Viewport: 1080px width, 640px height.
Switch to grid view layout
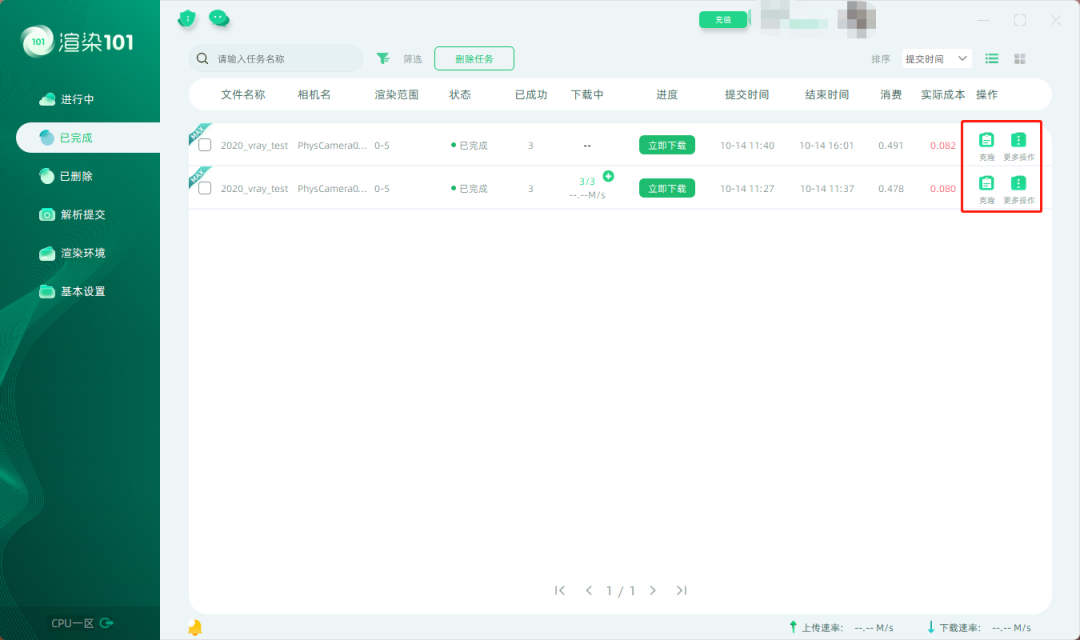click(1019, 58)
